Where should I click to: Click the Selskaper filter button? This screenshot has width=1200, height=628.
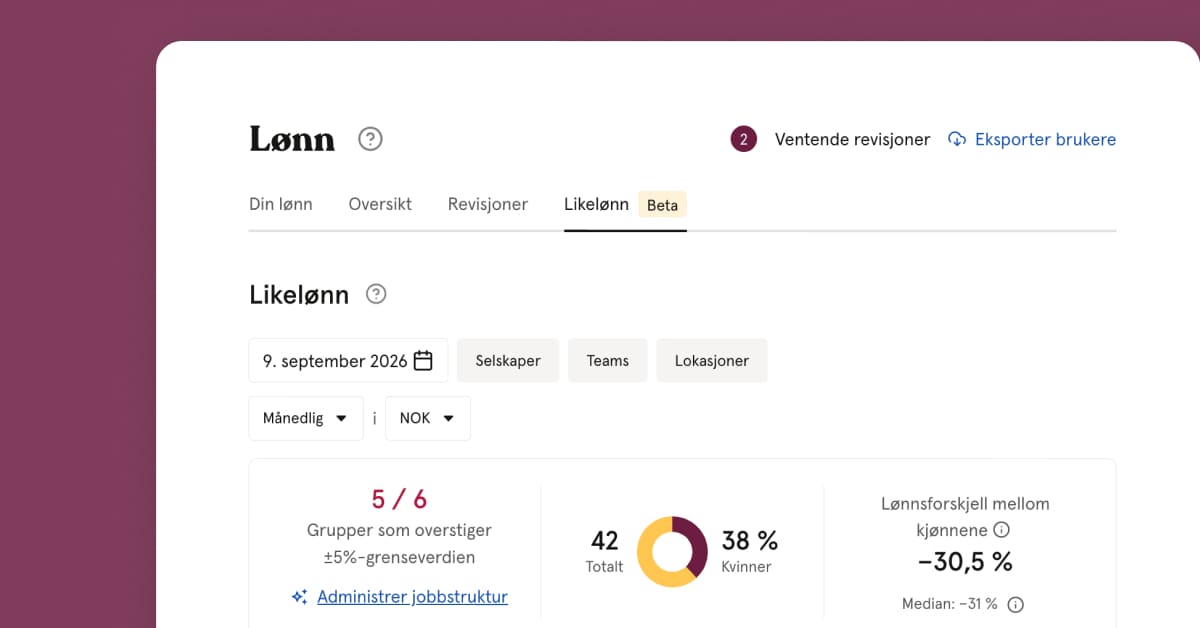tap(508, 360)
